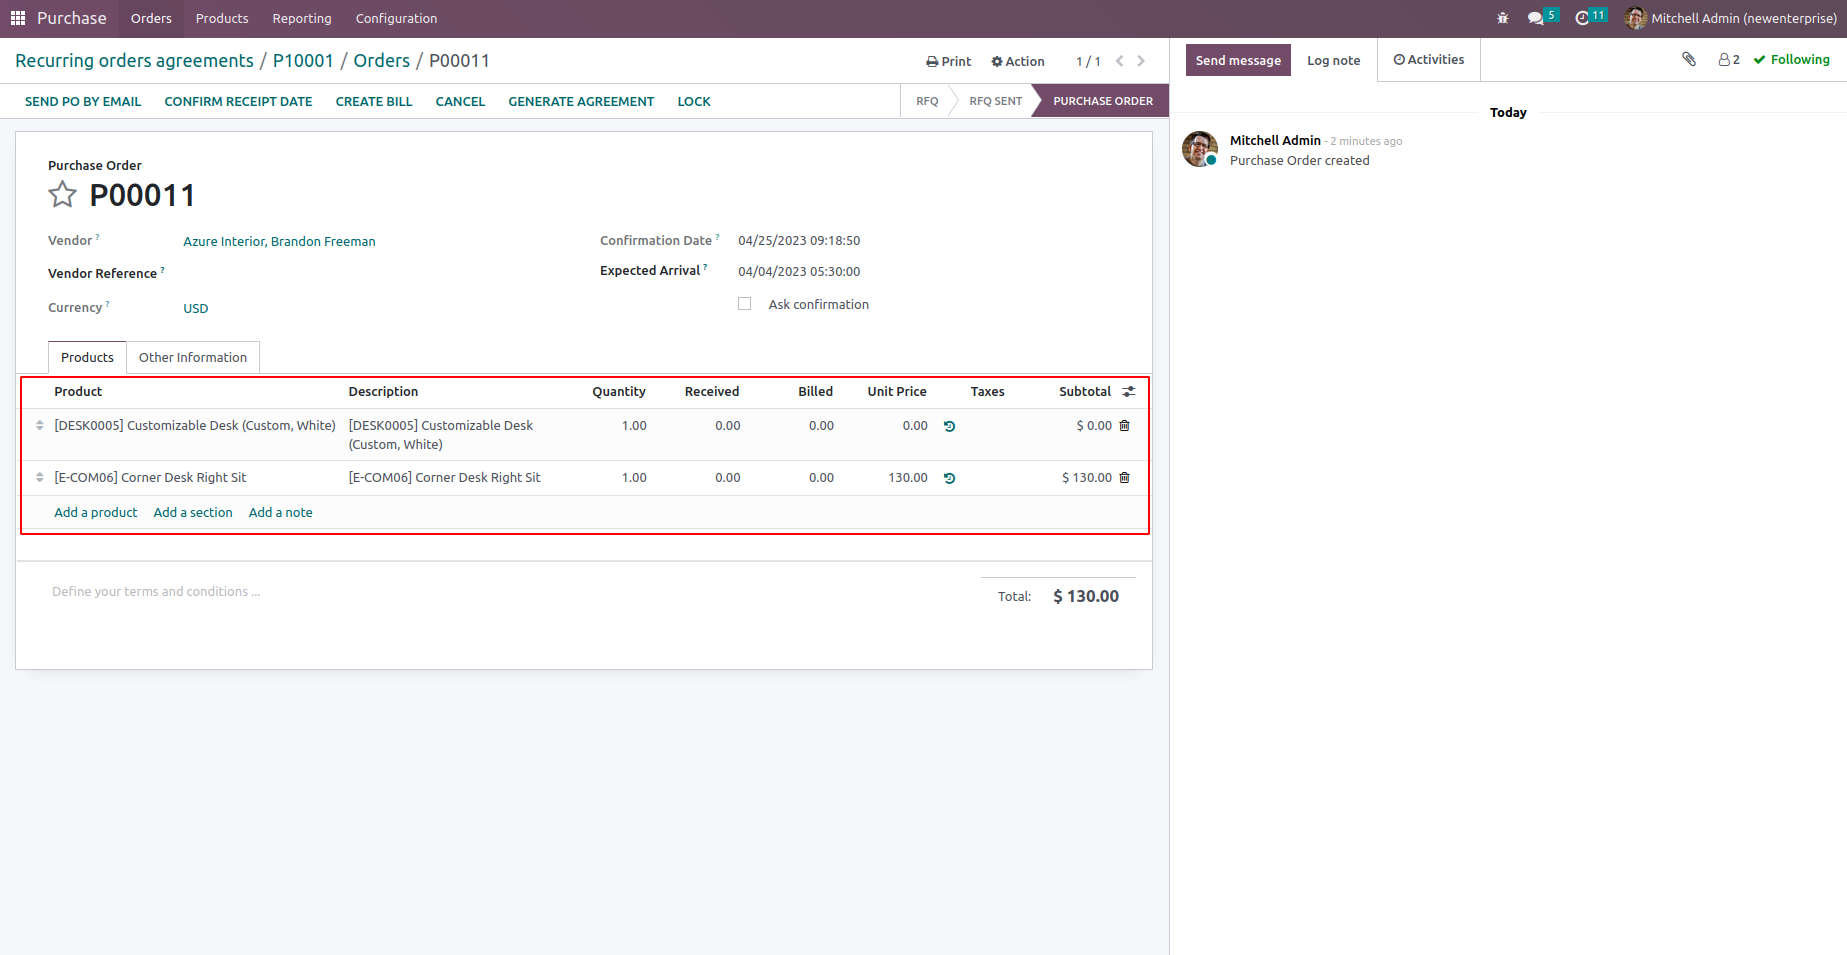Open the Print dropdown

coord(949,61)
